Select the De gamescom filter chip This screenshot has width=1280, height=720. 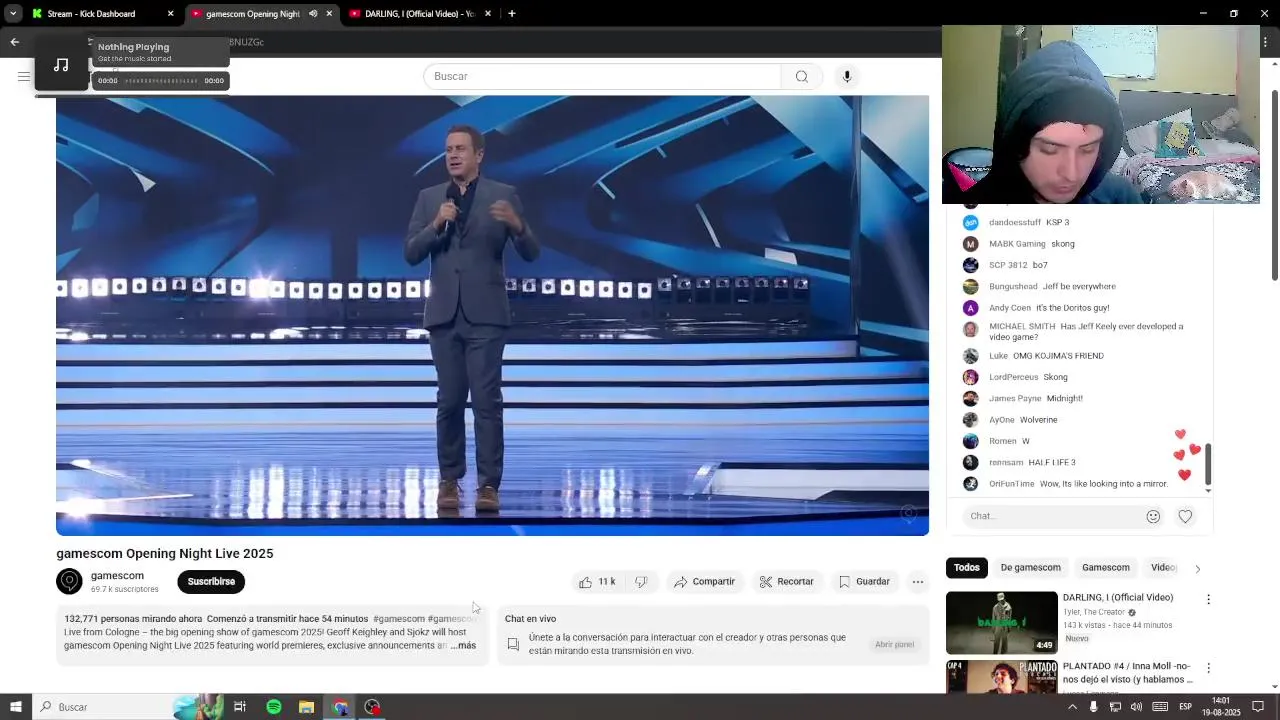point(1030,567)
